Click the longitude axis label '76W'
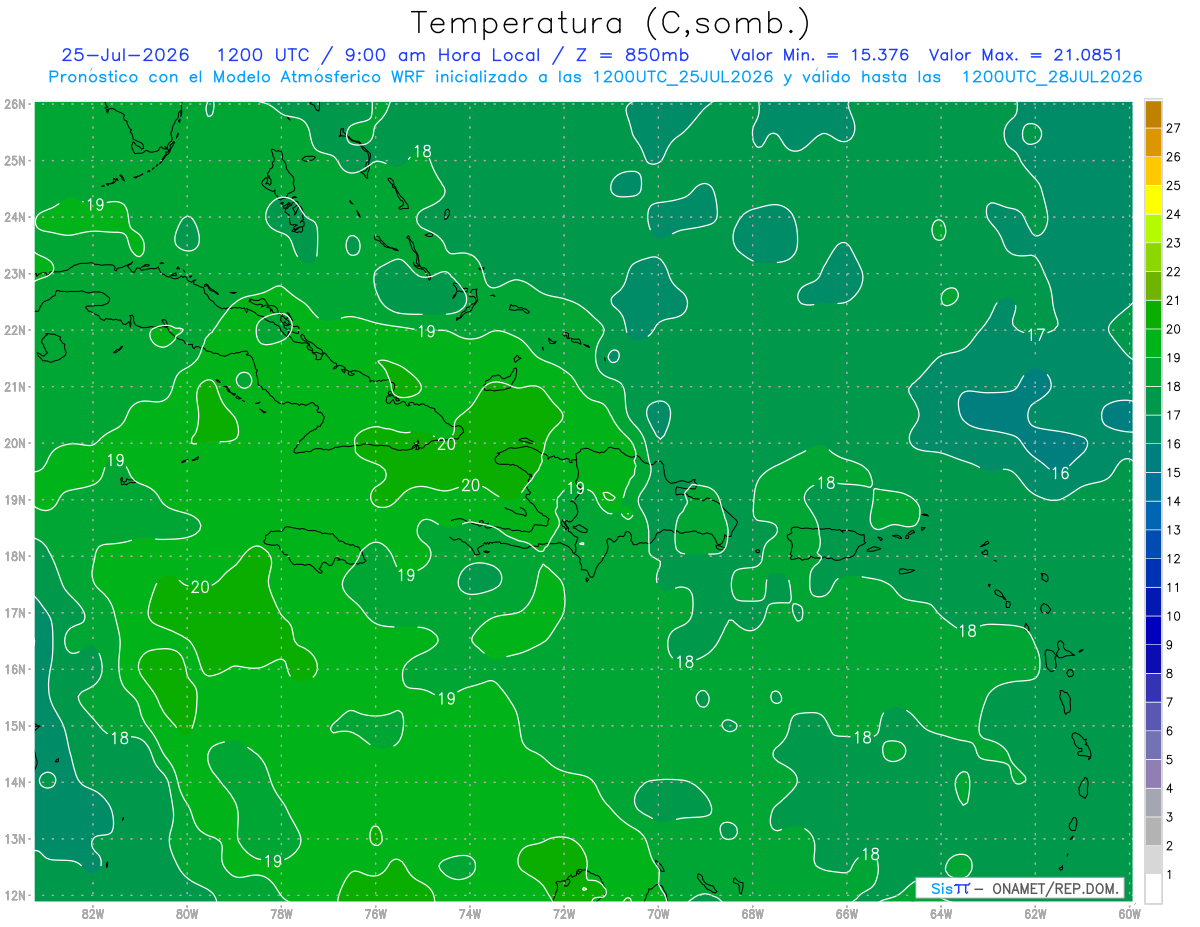The width and height of the screenshot is (1200, 927). tap(376, 913)
